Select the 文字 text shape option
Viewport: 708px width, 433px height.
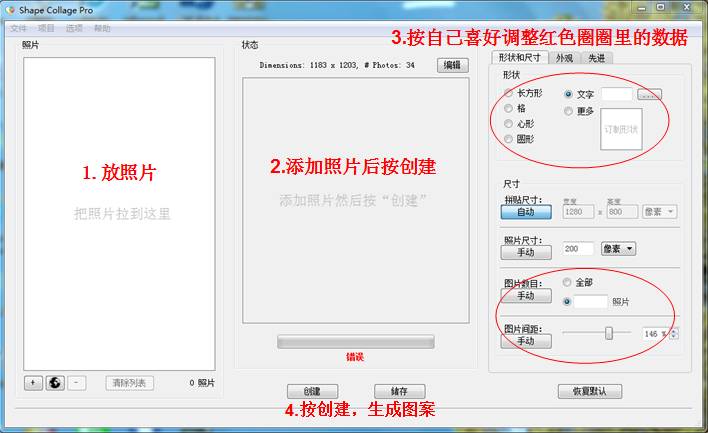tap(568, 94)
